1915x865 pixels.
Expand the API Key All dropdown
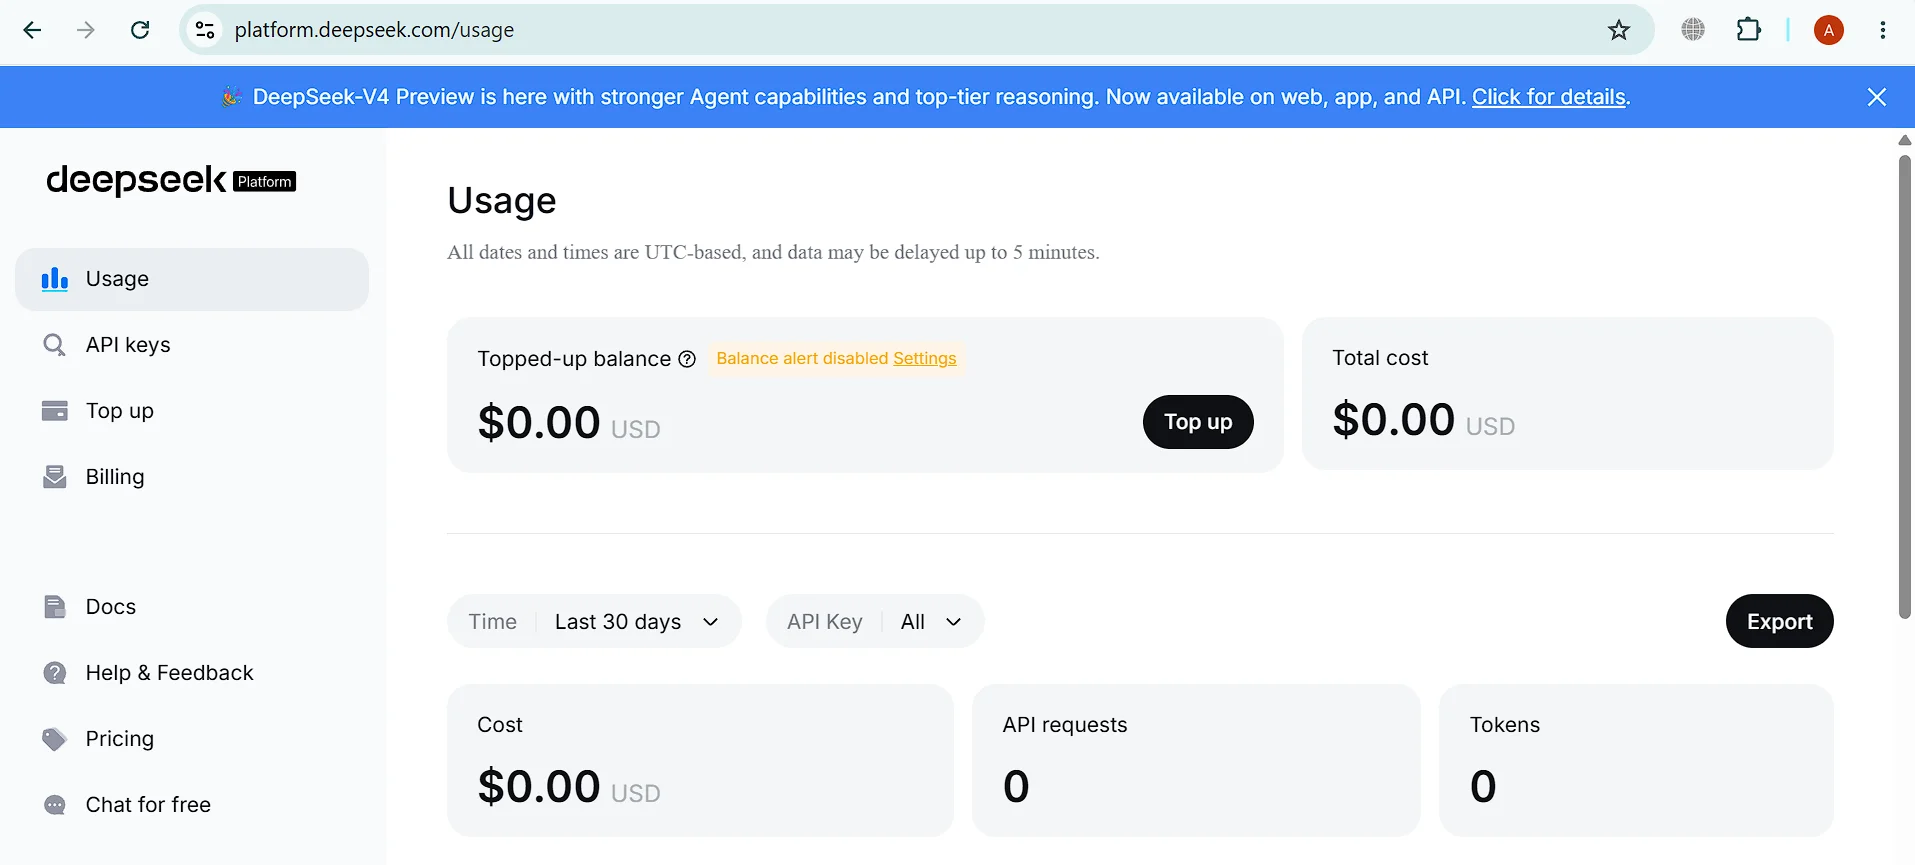875,621
